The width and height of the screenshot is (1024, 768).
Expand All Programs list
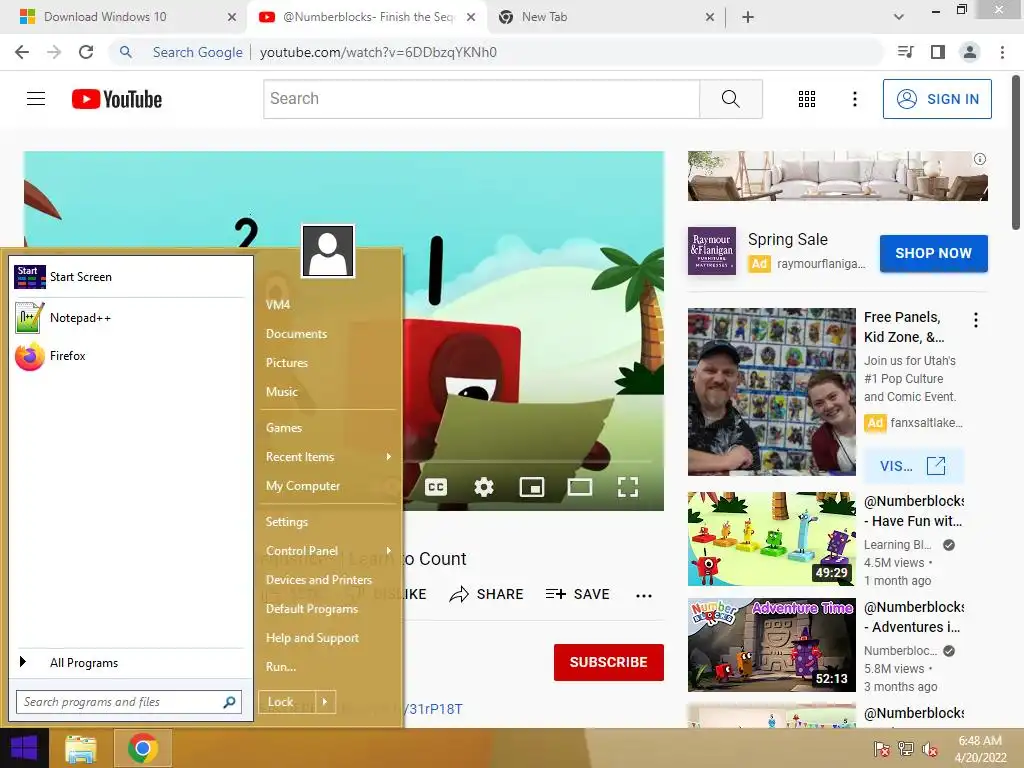[x=129, y=663]
